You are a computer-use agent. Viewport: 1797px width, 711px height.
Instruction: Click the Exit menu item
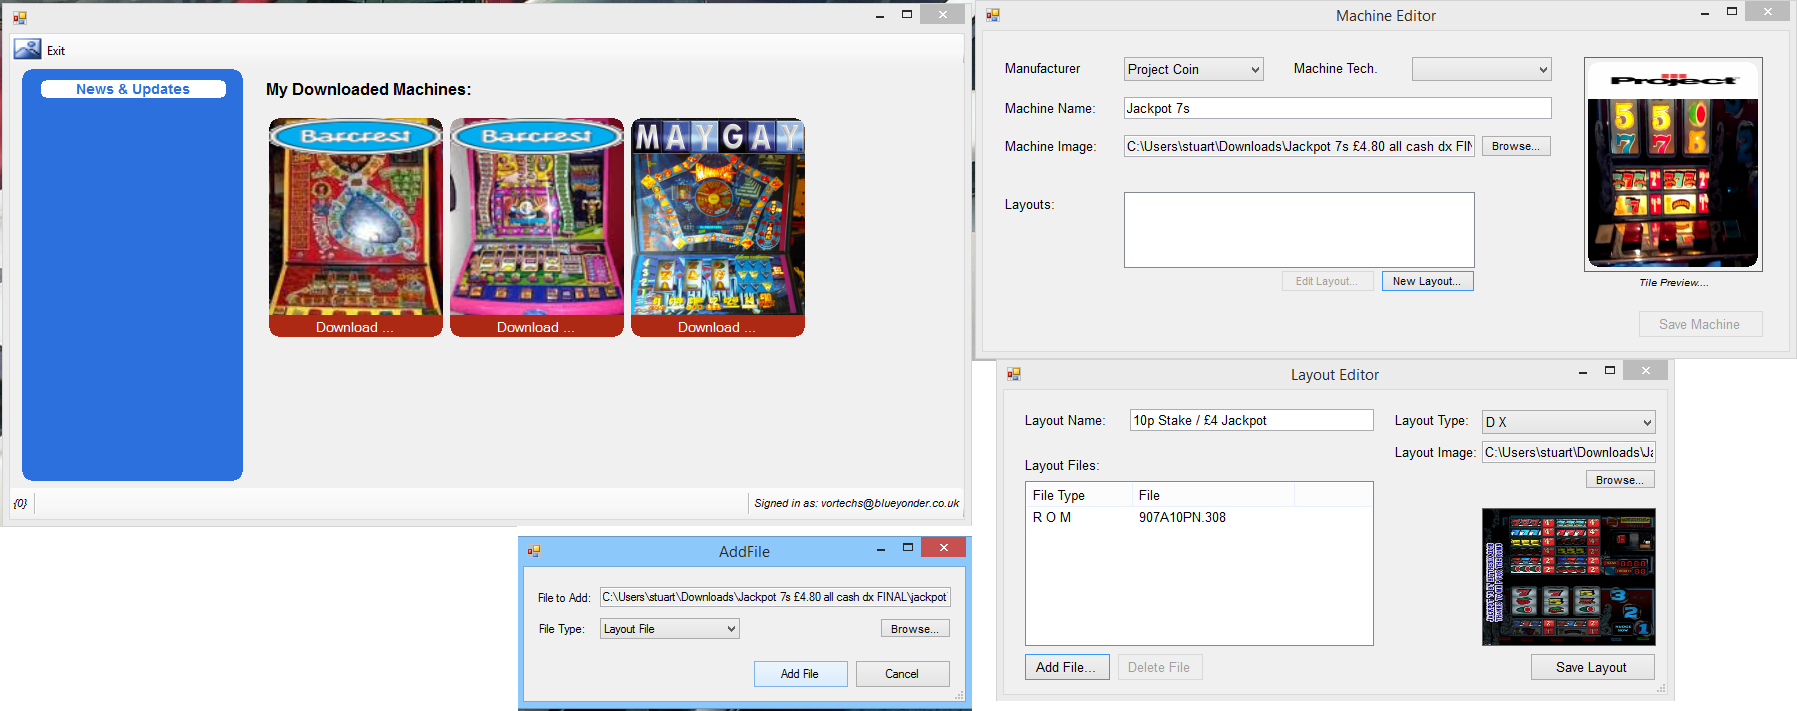[56, 51]
